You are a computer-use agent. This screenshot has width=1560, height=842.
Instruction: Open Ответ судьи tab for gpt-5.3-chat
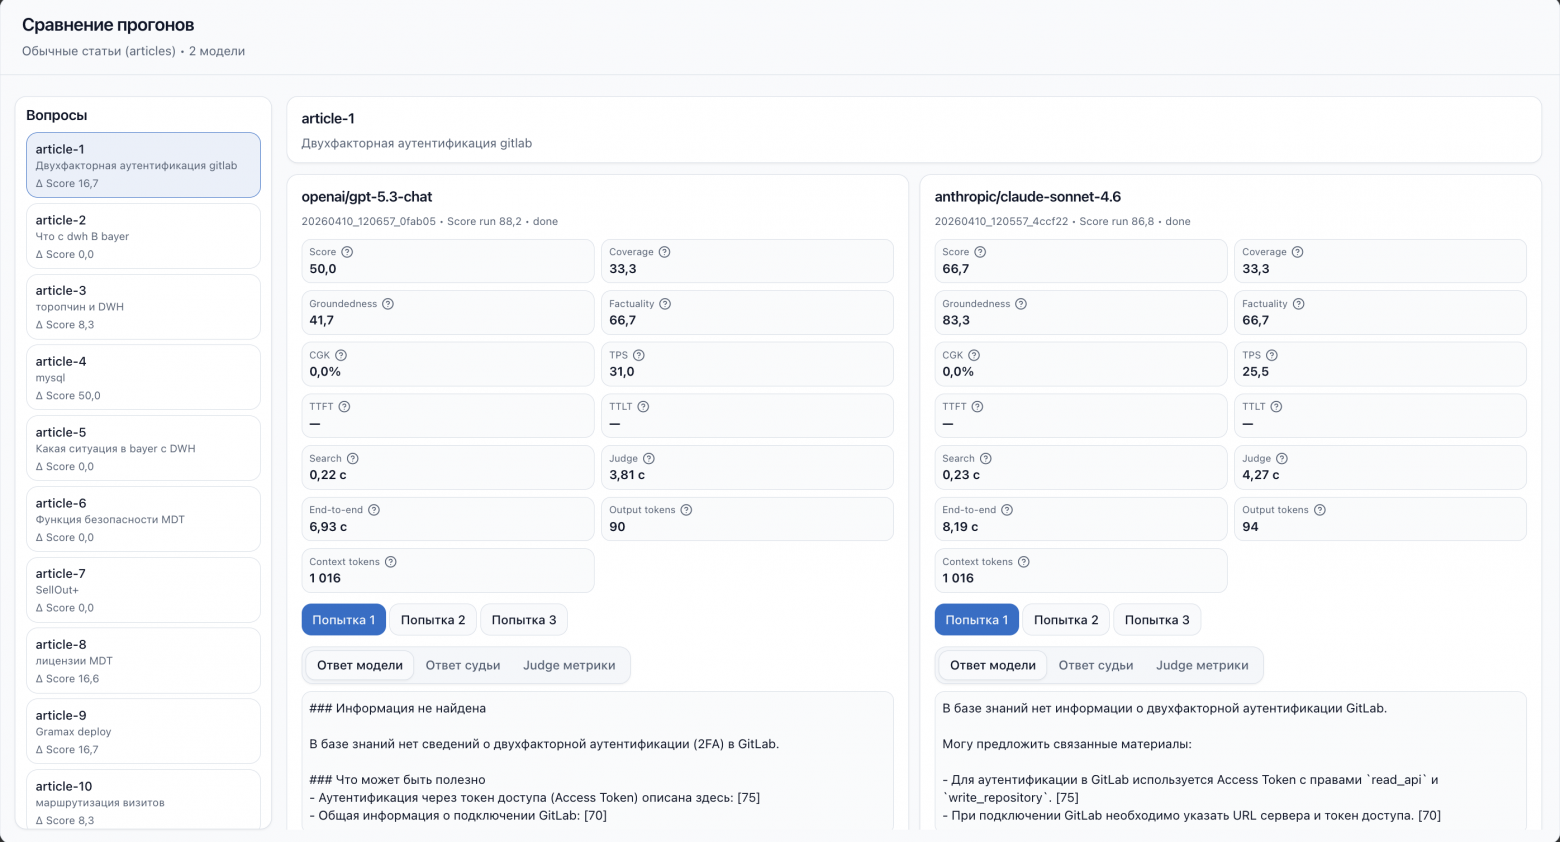(x=463, y=665)
